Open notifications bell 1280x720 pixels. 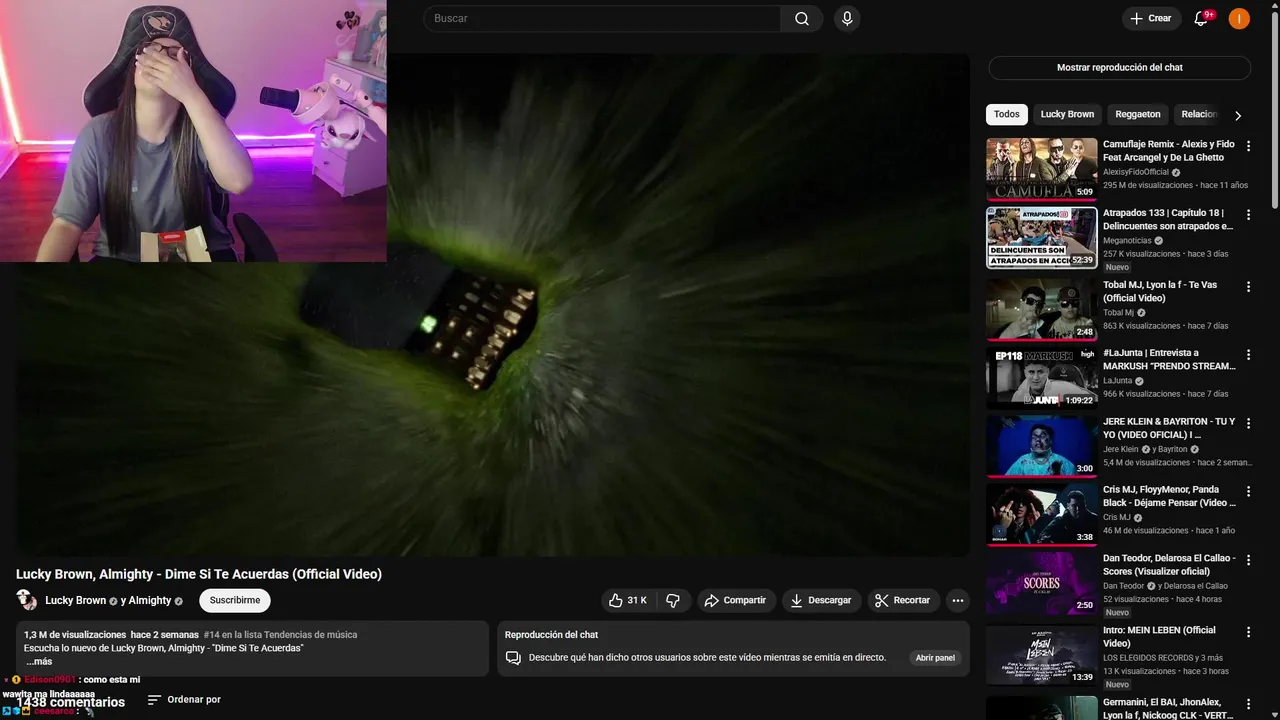click(1202, 18)
